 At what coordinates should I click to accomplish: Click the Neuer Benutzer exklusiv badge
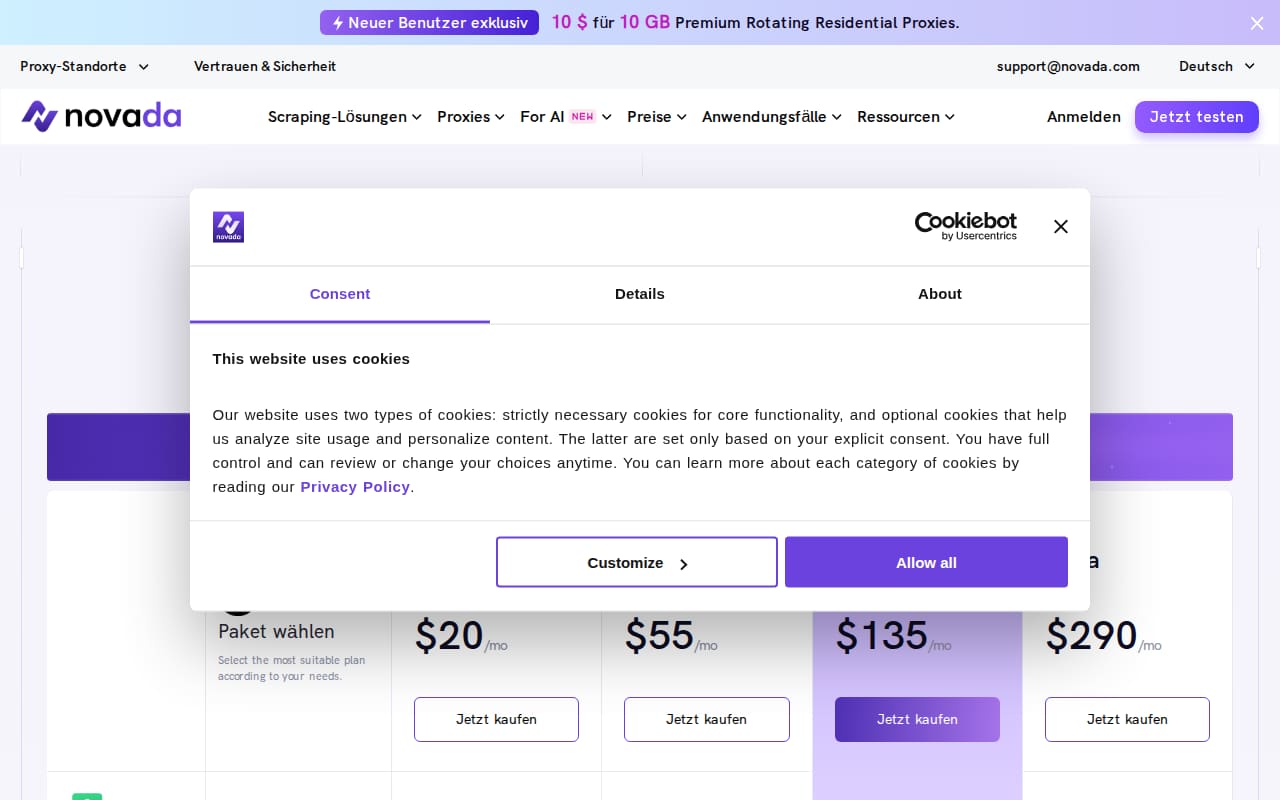429,22
